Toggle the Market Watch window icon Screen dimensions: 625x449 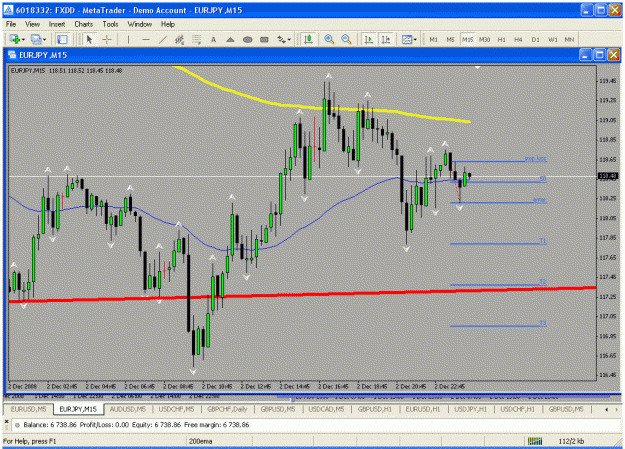[x=62, y=39]
